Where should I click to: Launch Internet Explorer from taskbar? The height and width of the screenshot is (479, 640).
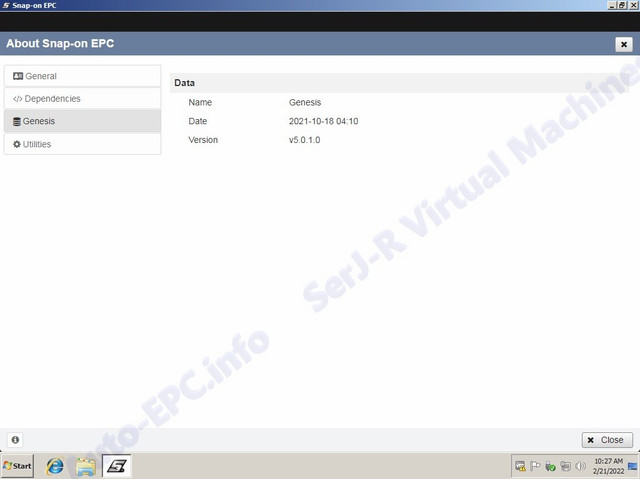(x=55, y=466)
